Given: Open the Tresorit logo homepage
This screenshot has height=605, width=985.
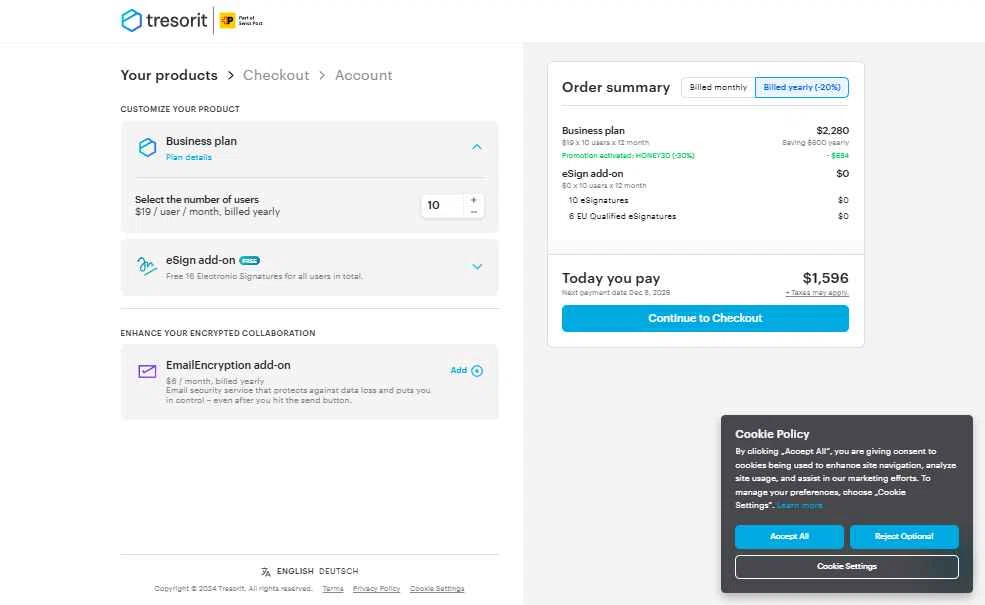Looking at the screenshot, I should click(164, 20).
